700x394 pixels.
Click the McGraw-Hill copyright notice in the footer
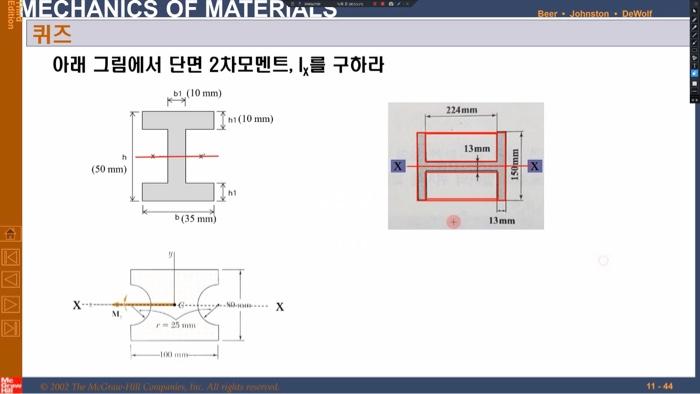[x=159, y=386]
